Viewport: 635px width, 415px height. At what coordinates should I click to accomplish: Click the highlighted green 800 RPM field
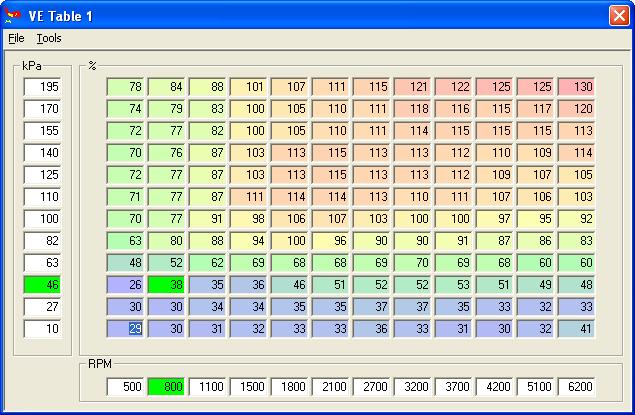pos(167,385)
